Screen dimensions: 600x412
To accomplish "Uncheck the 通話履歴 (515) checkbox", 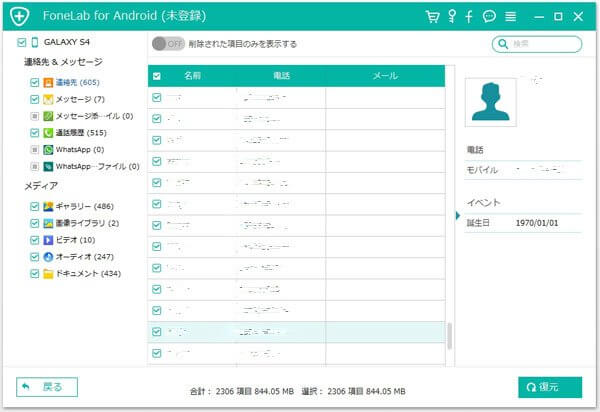I will tap(34, 133).
